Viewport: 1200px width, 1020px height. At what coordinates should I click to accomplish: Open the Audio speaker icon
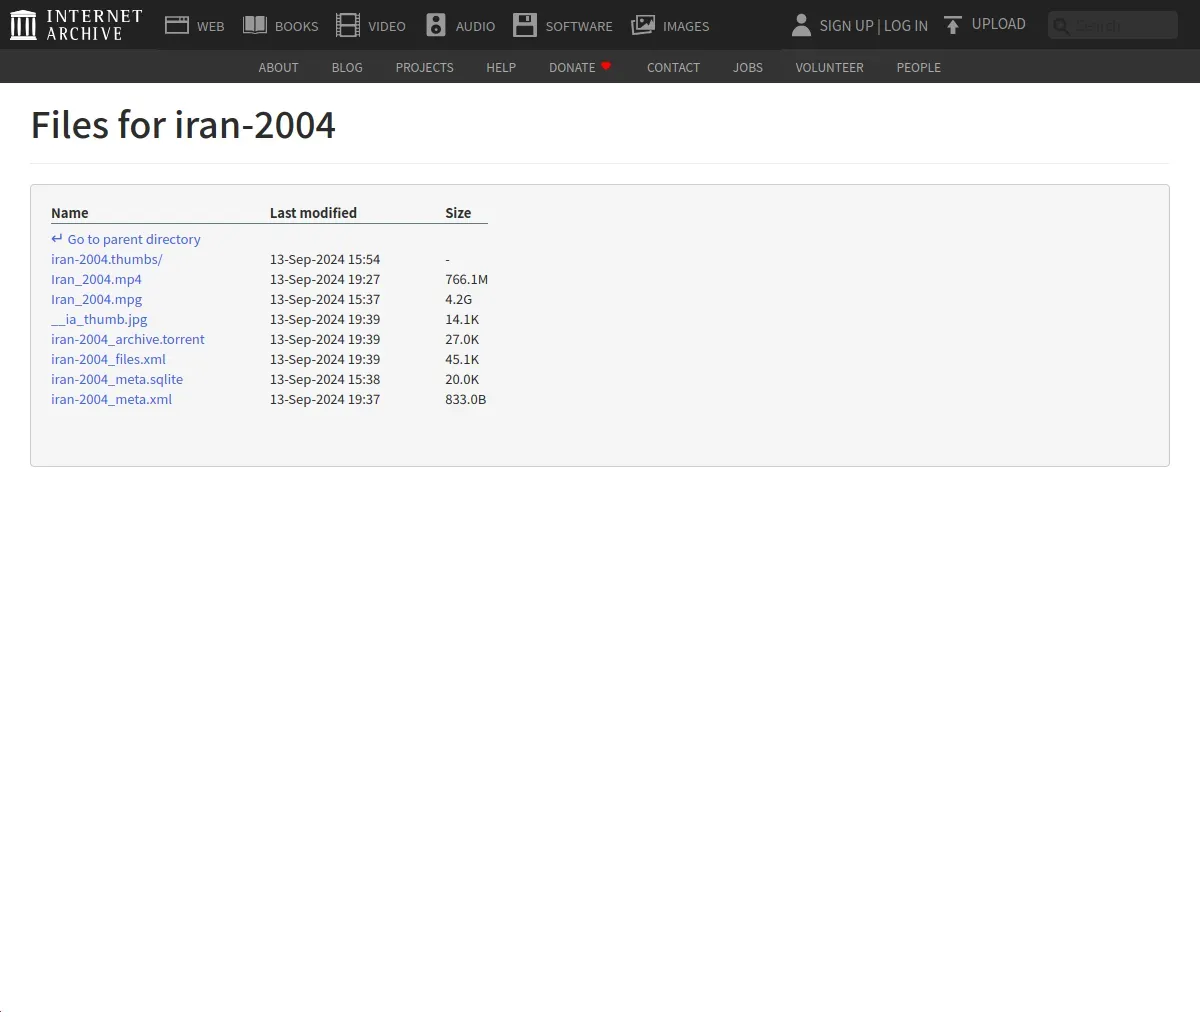tap(436, 25)
